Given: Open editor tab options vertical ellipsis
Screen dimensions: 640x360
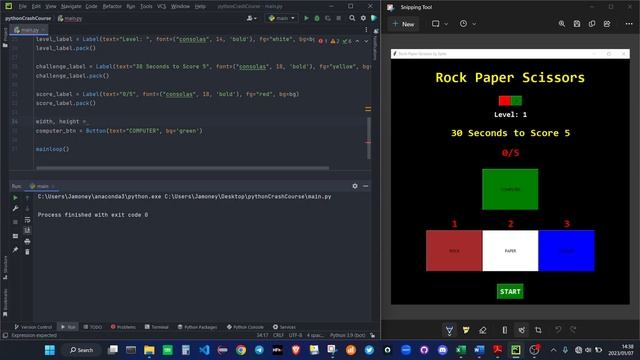Looking at the screenshot, I should (x=366, y=30).
